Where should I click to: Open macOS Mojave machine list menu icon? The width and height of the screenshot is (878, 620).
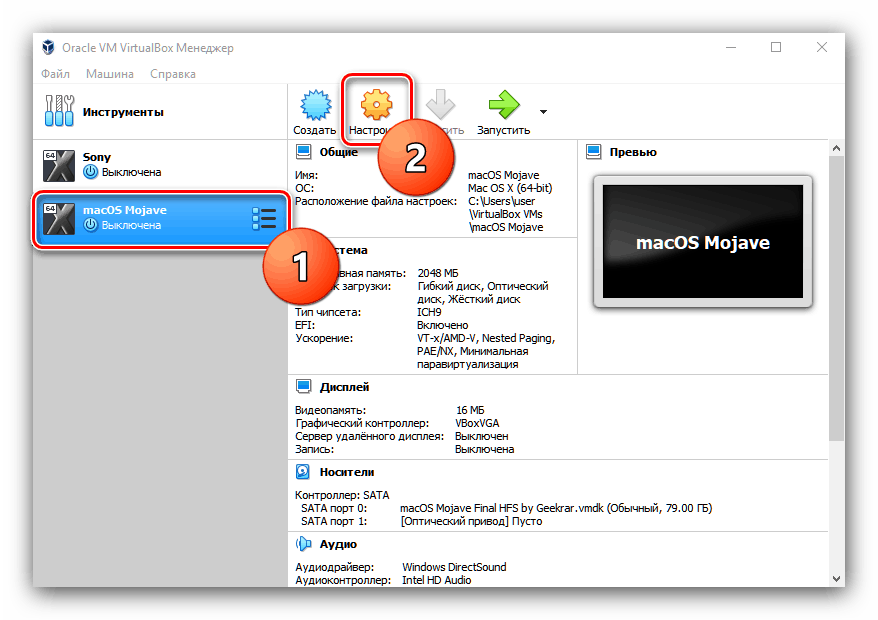[x=264, y=218]
